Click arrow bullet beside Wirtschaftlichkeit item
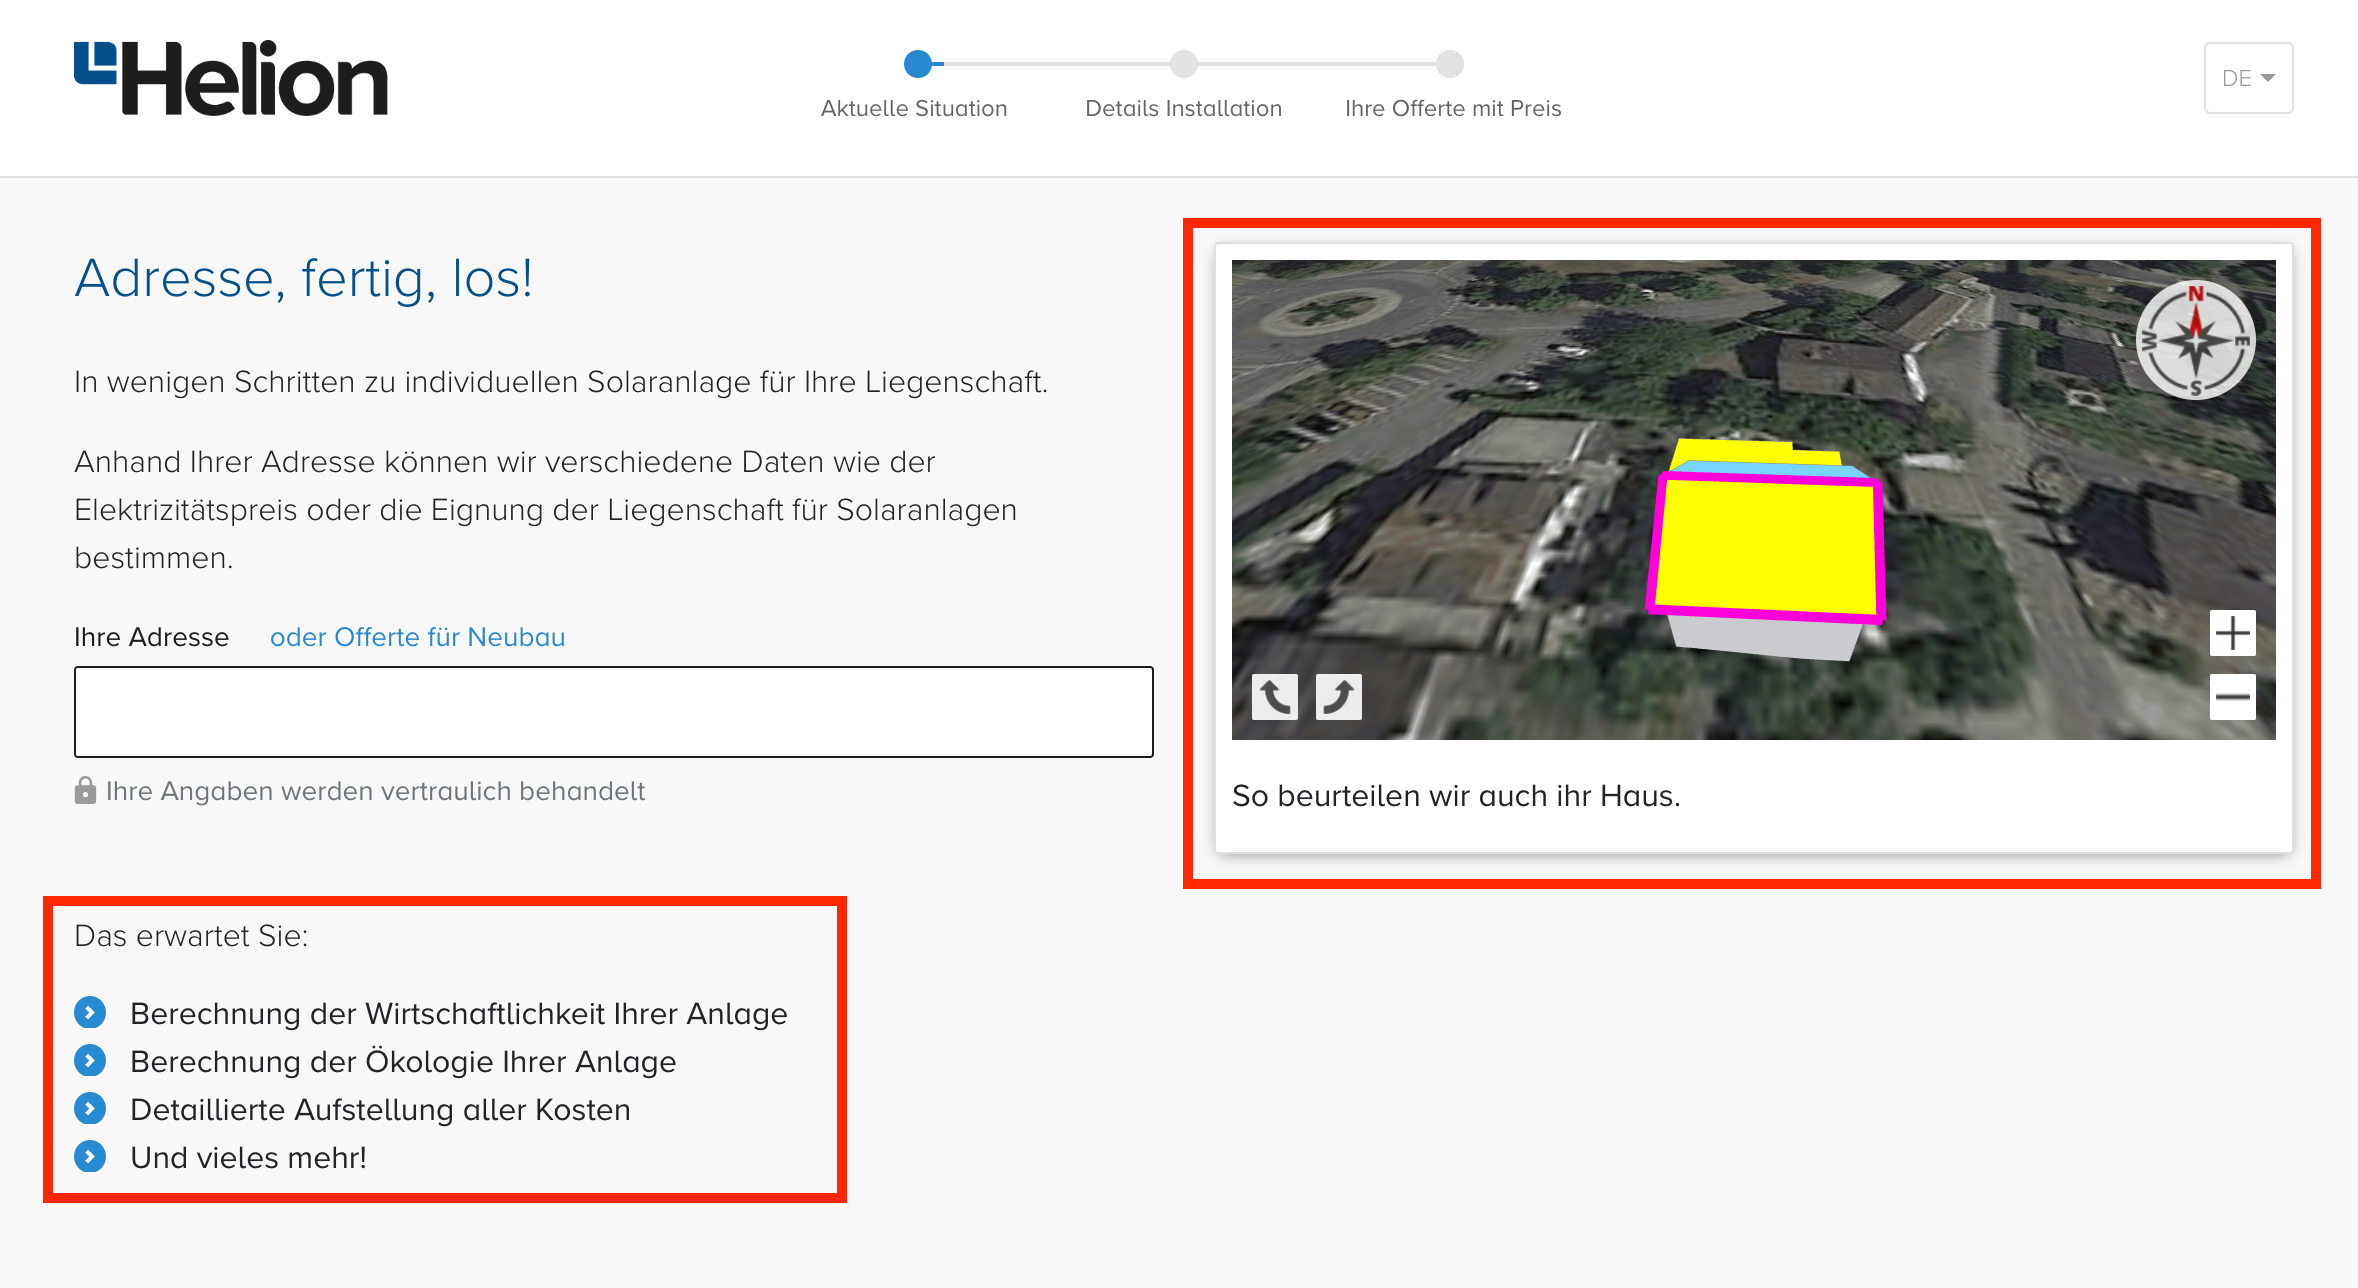 click(x=90, y=1013)
